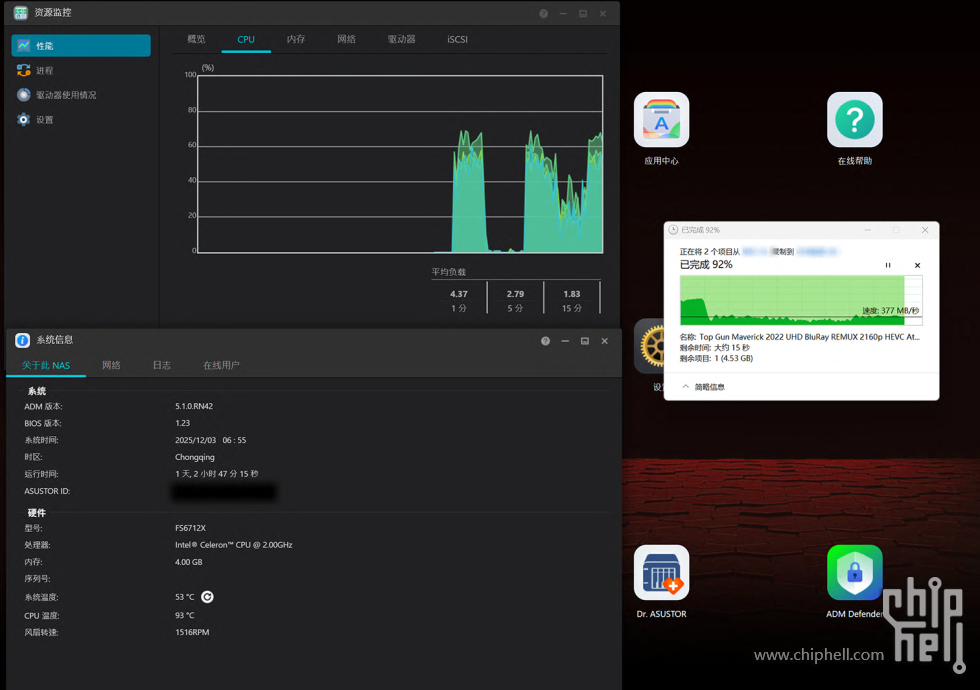Click the system temperature refresh icon
The height and width of the screenshot is (690, 980).
coord(207,597)
